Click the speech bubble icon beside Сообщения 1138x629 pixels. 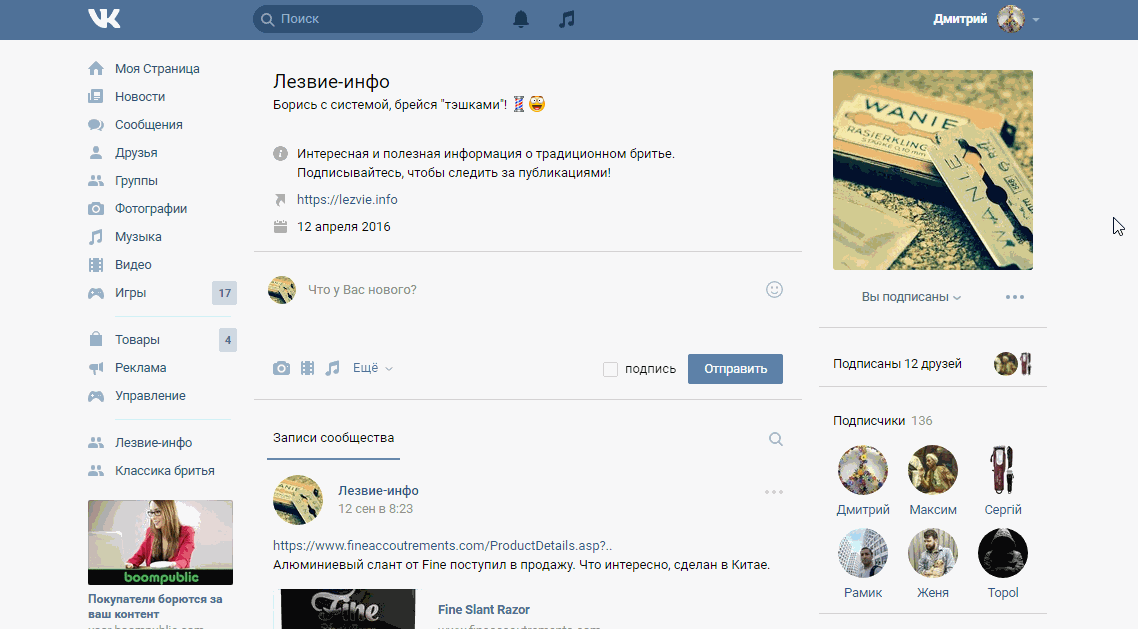[96, 125]
